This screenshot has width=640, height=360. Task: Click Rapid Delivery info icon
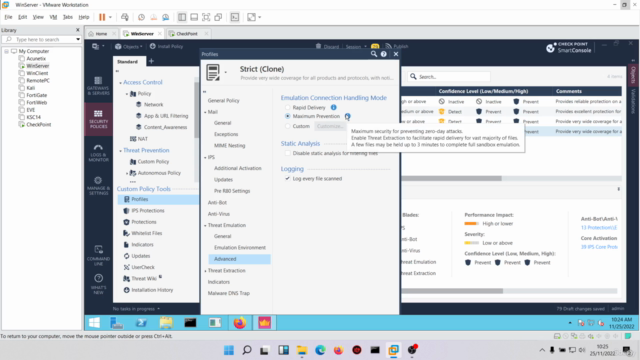pyautogui.click(x=333, y=107)
